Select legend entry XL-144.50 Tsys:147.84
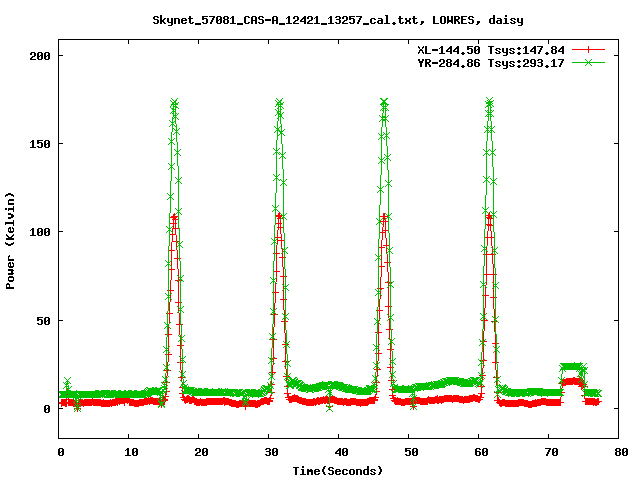640x480 pixels. coord(491,50)
